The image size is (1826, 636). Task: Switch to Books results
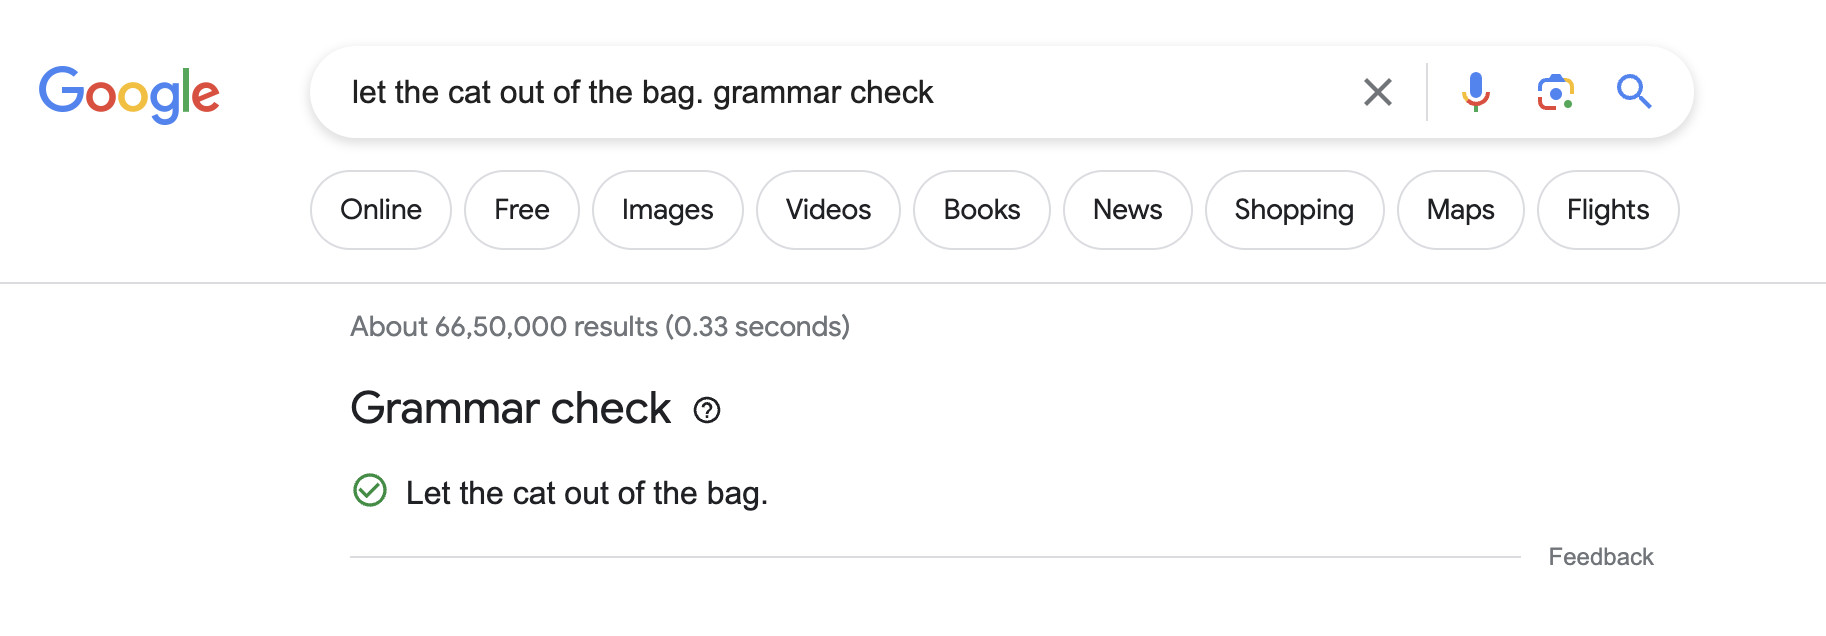[x=982, y=210]
